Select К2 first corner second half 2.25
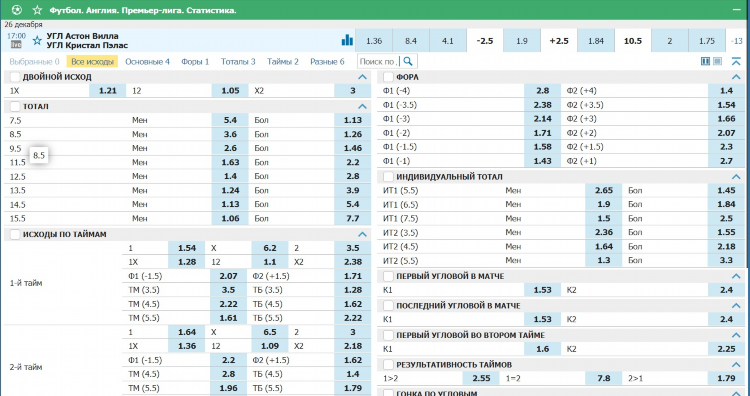750x396 pixels. [x=726, y=349]
